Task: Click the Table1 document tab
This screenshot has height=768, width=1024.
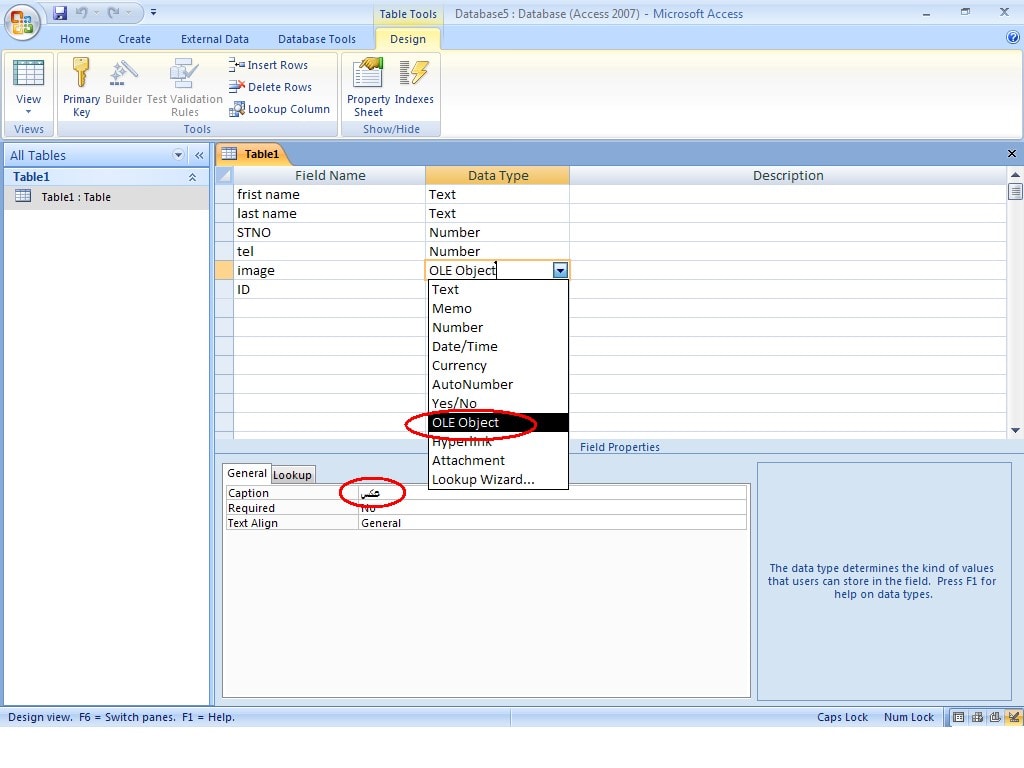Action: point(251,154)
